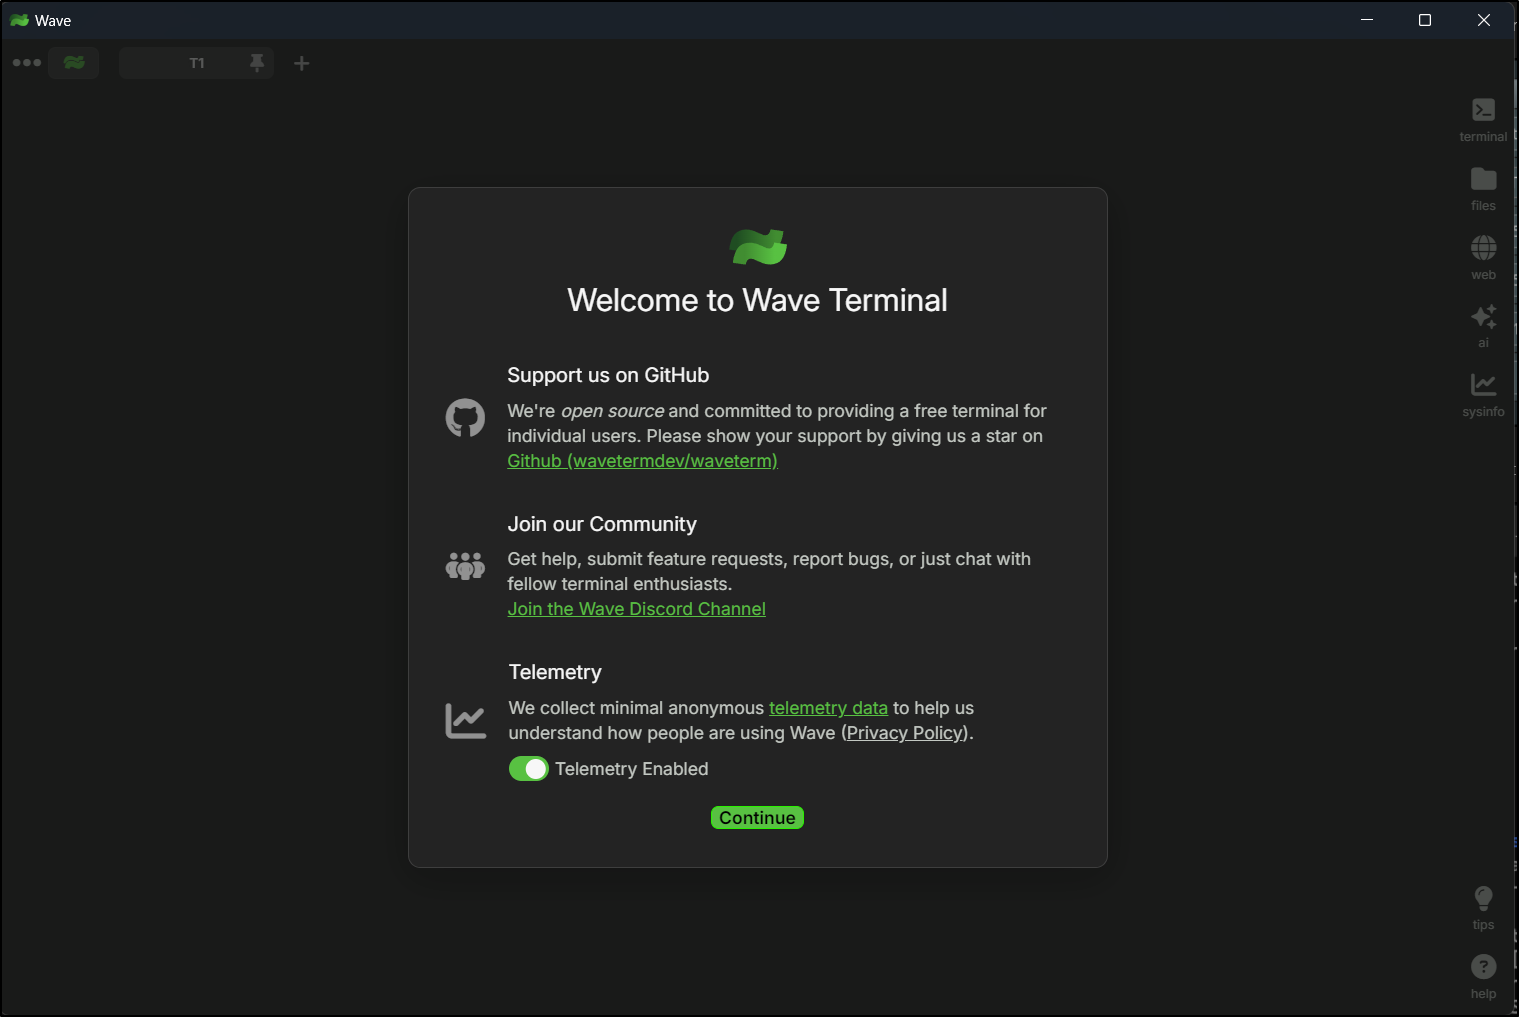
Task: Click the green Wave workspace switcher icon
Action: click(x=74, y=63)
